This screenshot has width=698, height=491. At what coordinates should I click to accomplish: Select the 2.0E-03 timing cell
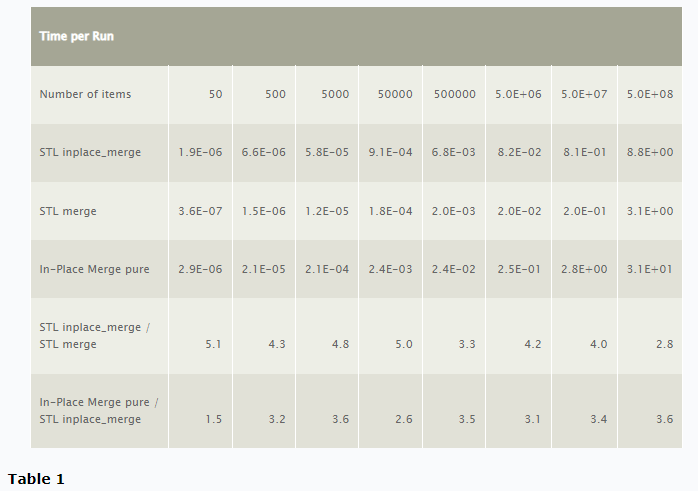453,211
